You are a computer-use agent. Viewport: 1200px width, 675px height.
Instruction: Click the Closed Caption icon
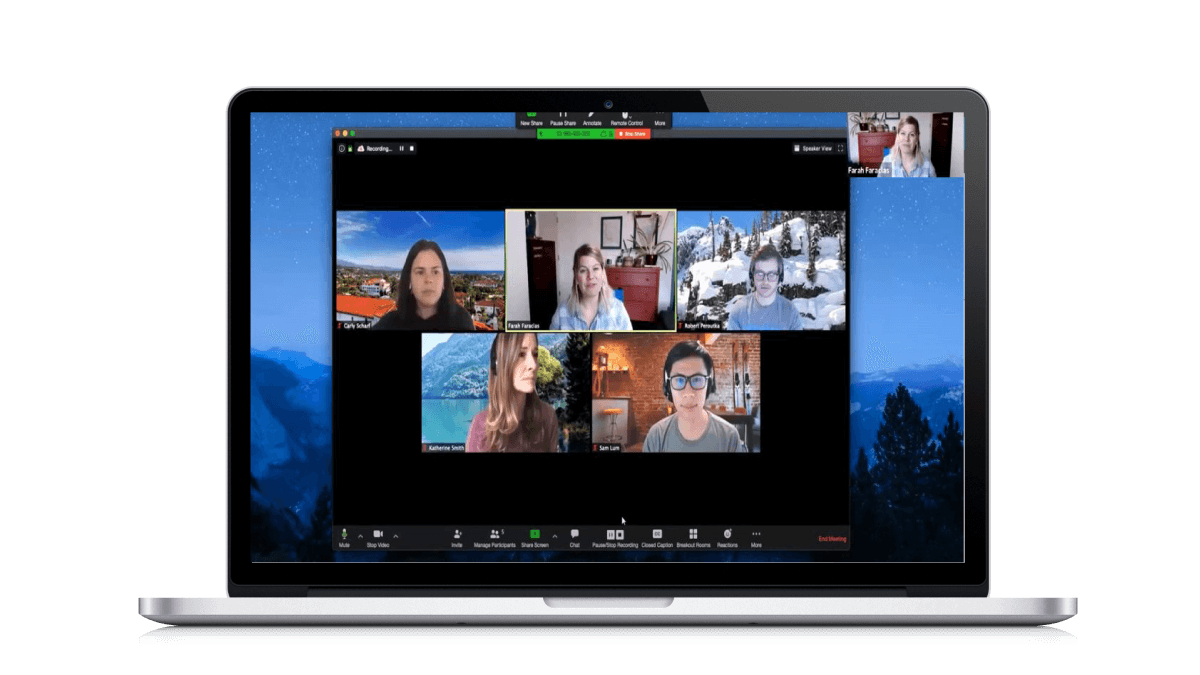coord(657,535)
